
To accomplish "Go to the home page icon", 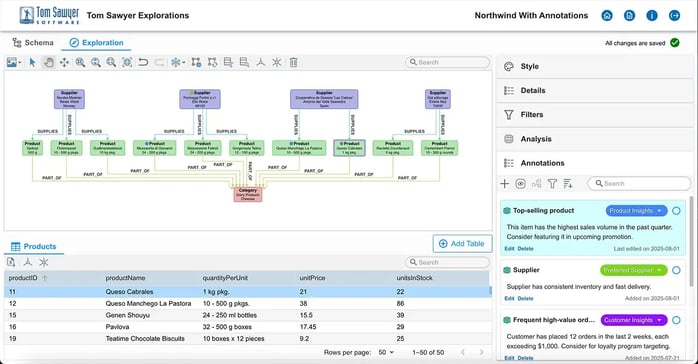I will point(607,16).
